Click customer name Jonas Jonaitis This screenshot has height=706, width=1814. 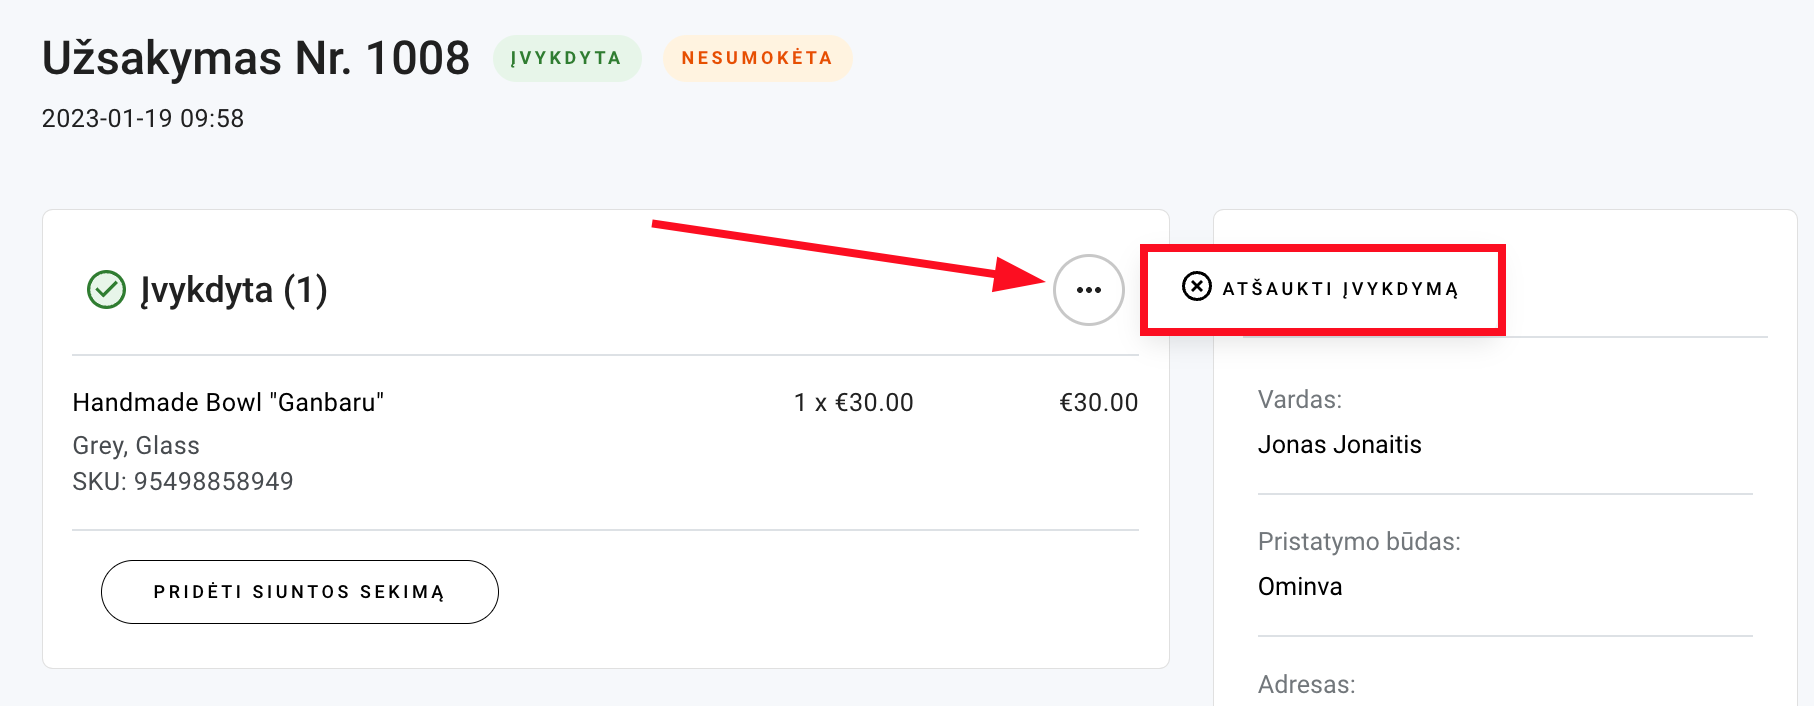1339,444
